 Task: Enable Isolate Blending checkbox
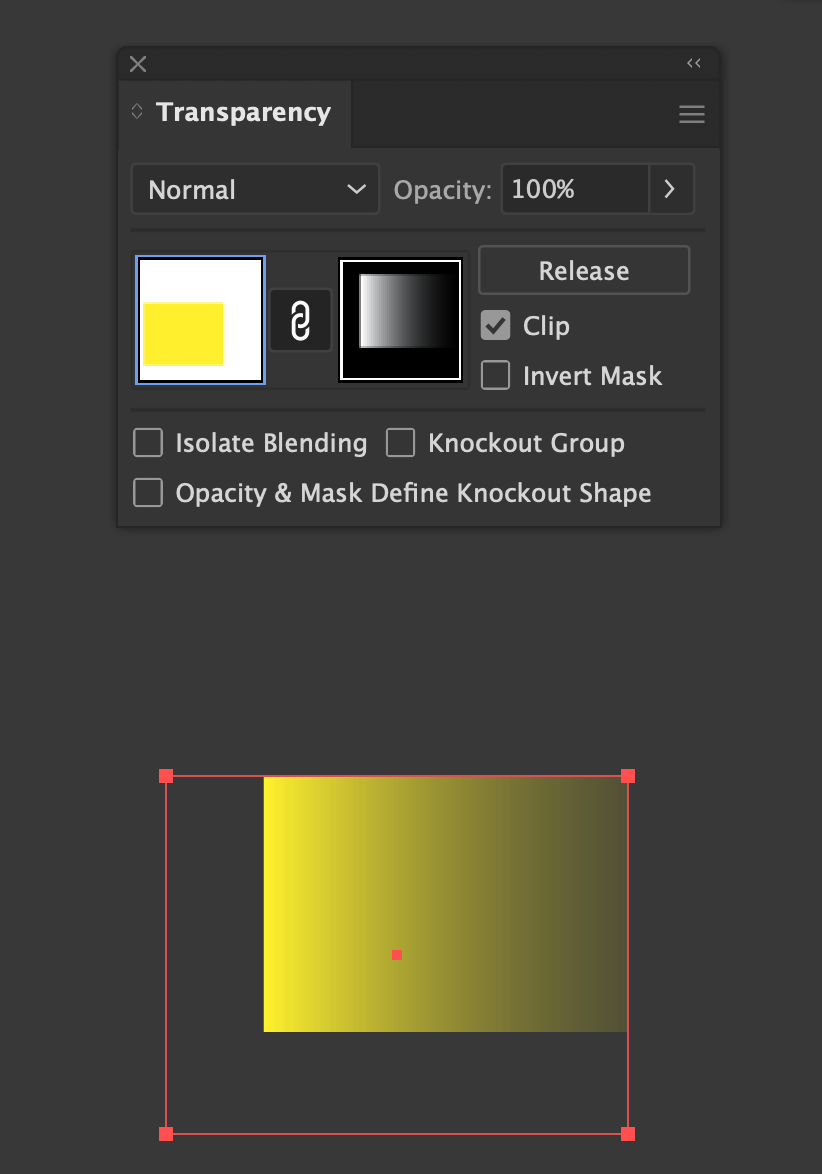point(147,442)
